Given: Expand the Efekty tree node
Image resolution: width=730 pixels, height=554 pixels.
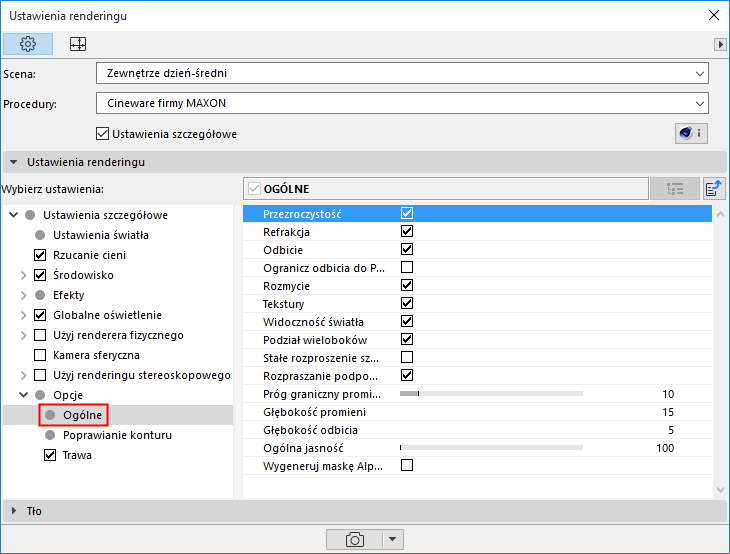Looking at the screenshot, I should click(x=23, y=295).
